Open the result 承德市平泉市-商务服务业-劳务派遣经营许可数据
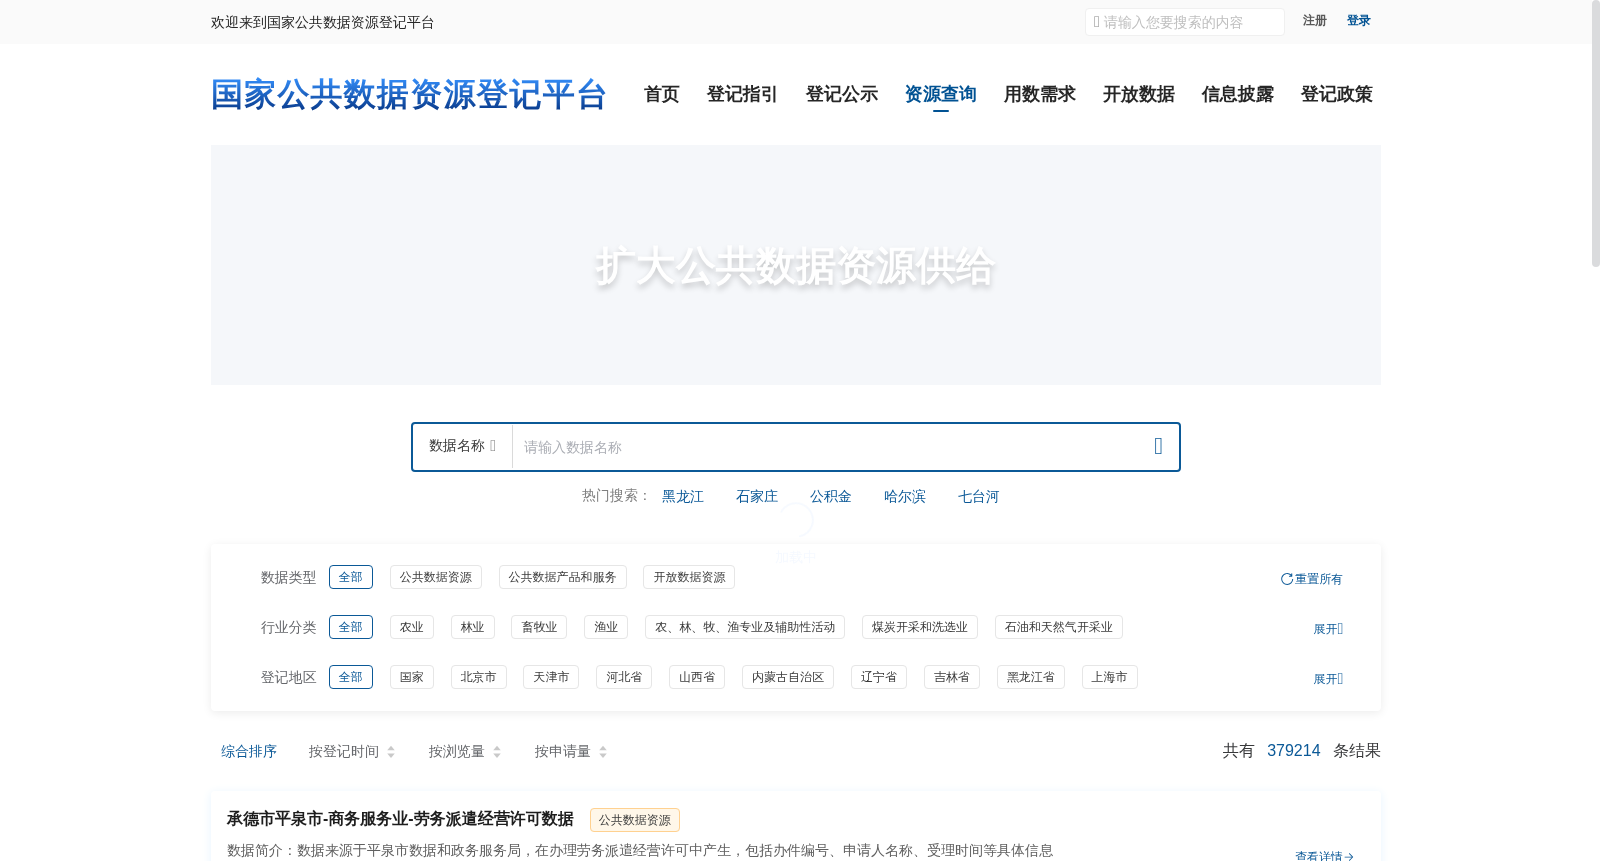This screenshot has width=1600, height=861. (x=400, y=819)
